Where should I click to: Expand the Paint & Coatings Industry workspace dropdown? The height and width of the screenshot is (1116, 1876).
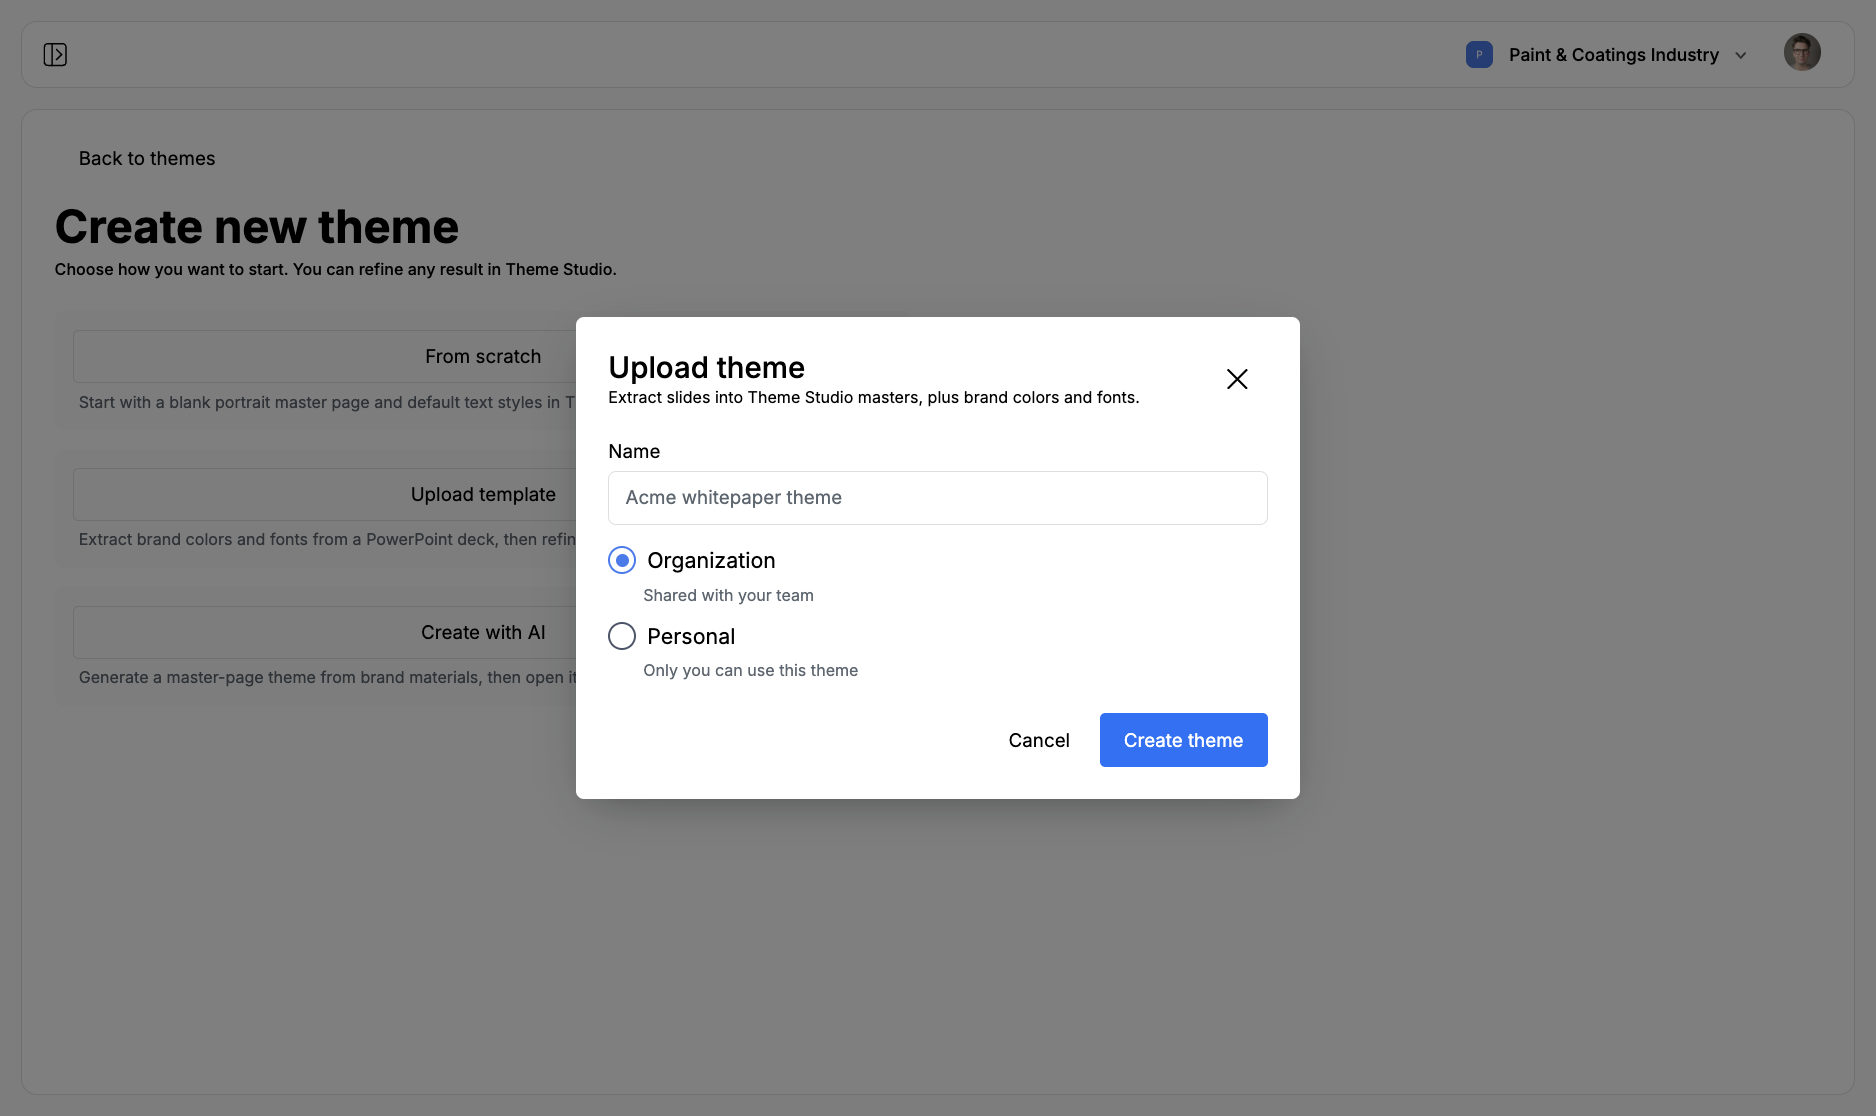click(1741, 55)
